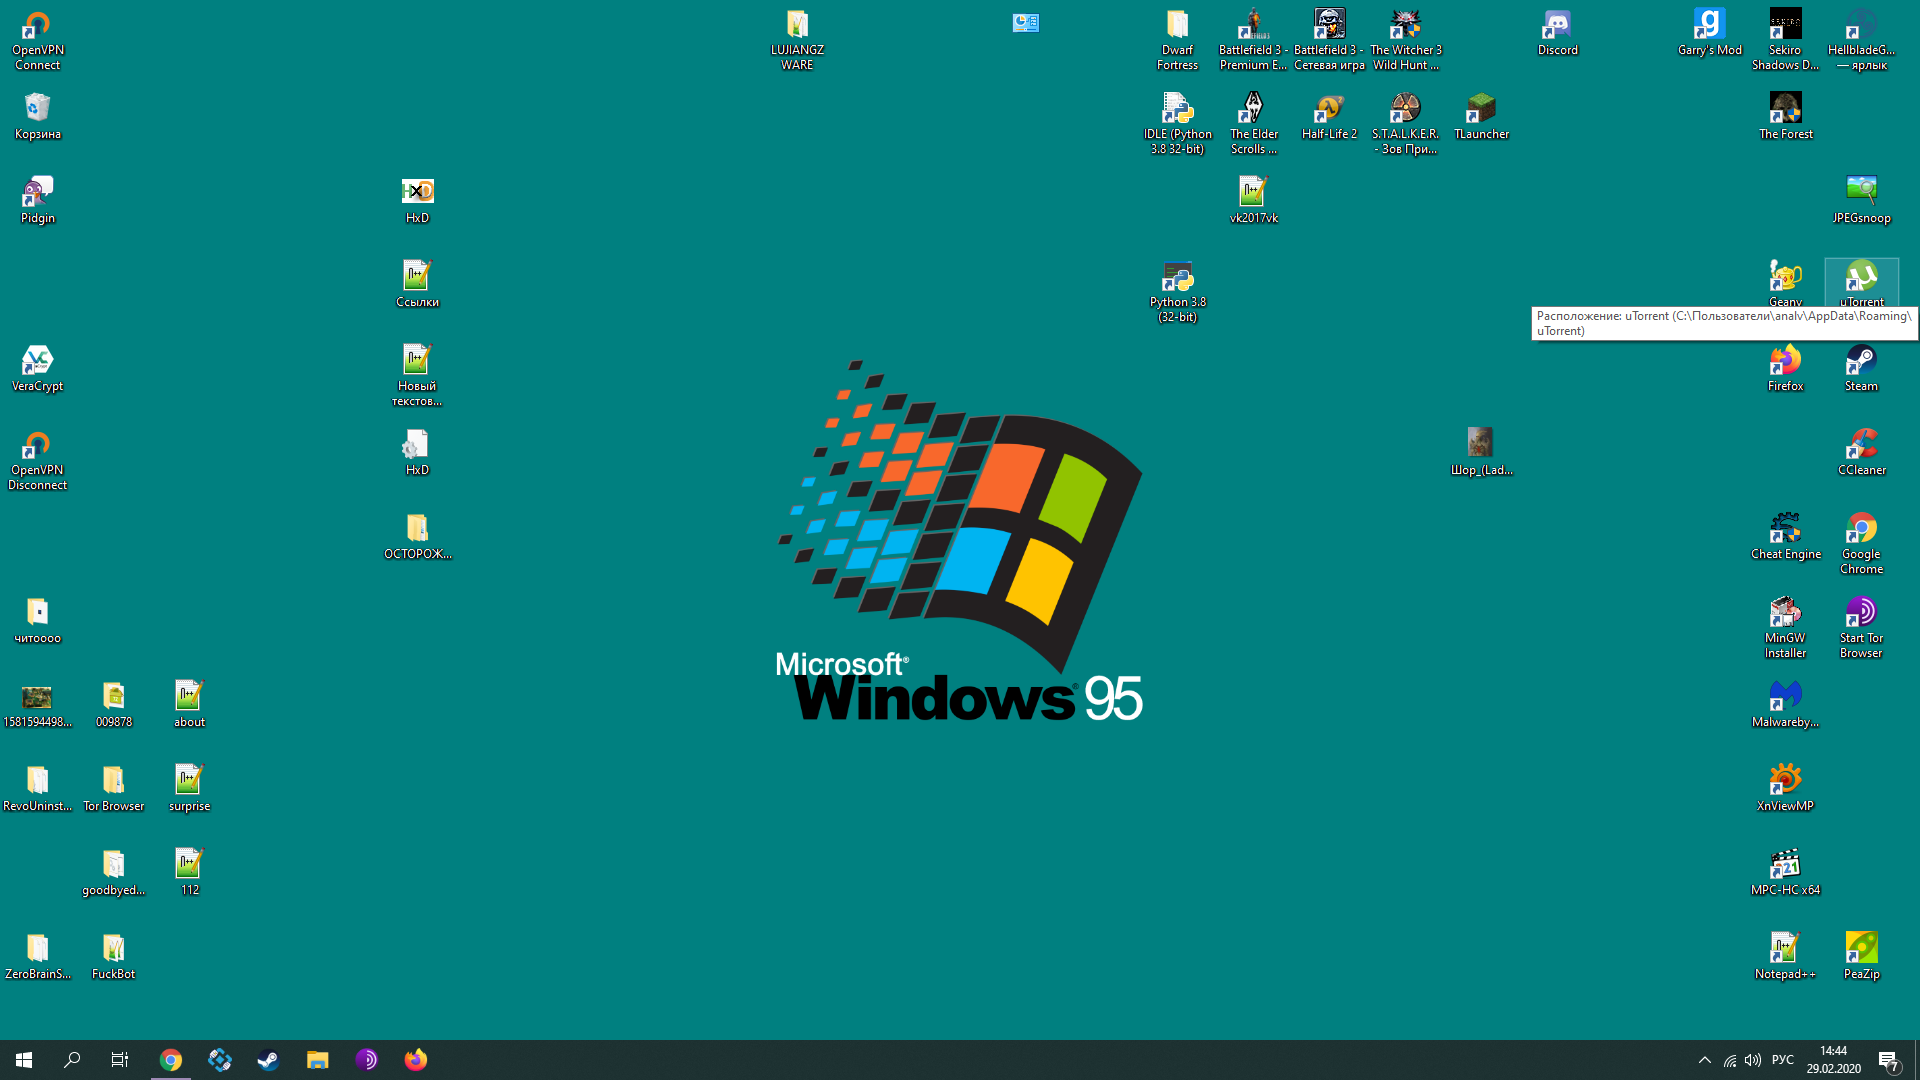Select the Sekiro Shadows Die shortcut
Viewport: 1920px width, 1080px height.
[x=1785, y=40]
